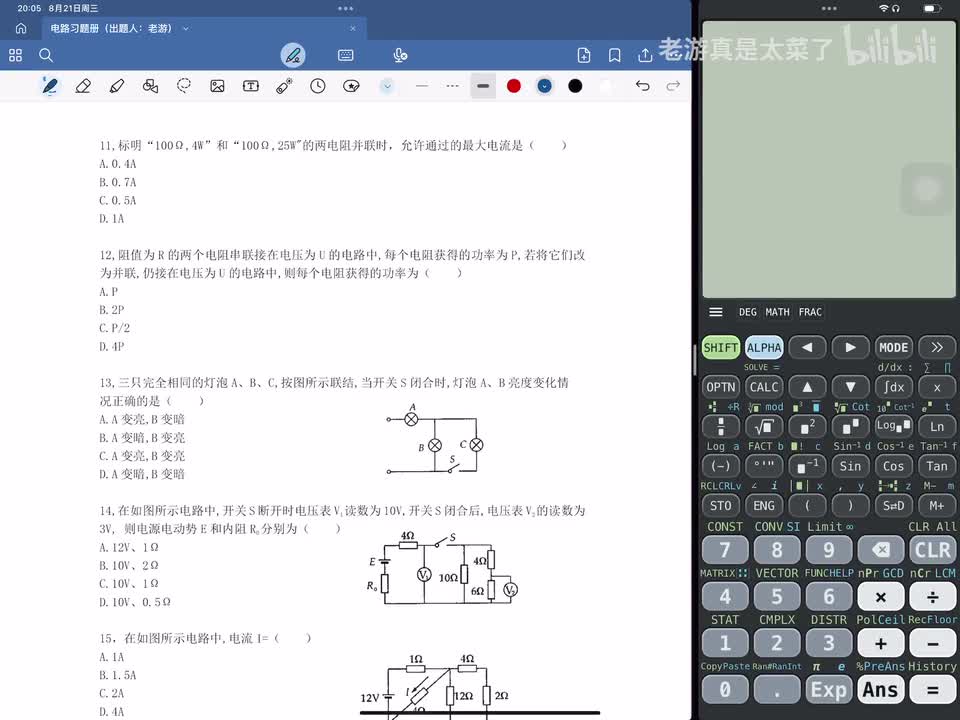Select the Lasso selection tool
The height and width of the screenshot is (720, 960).
click(184, 86)
